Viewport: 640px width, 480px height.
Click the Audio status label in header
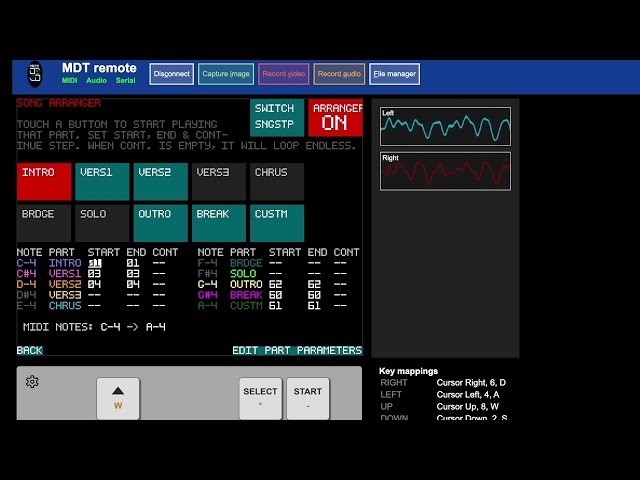96,80
